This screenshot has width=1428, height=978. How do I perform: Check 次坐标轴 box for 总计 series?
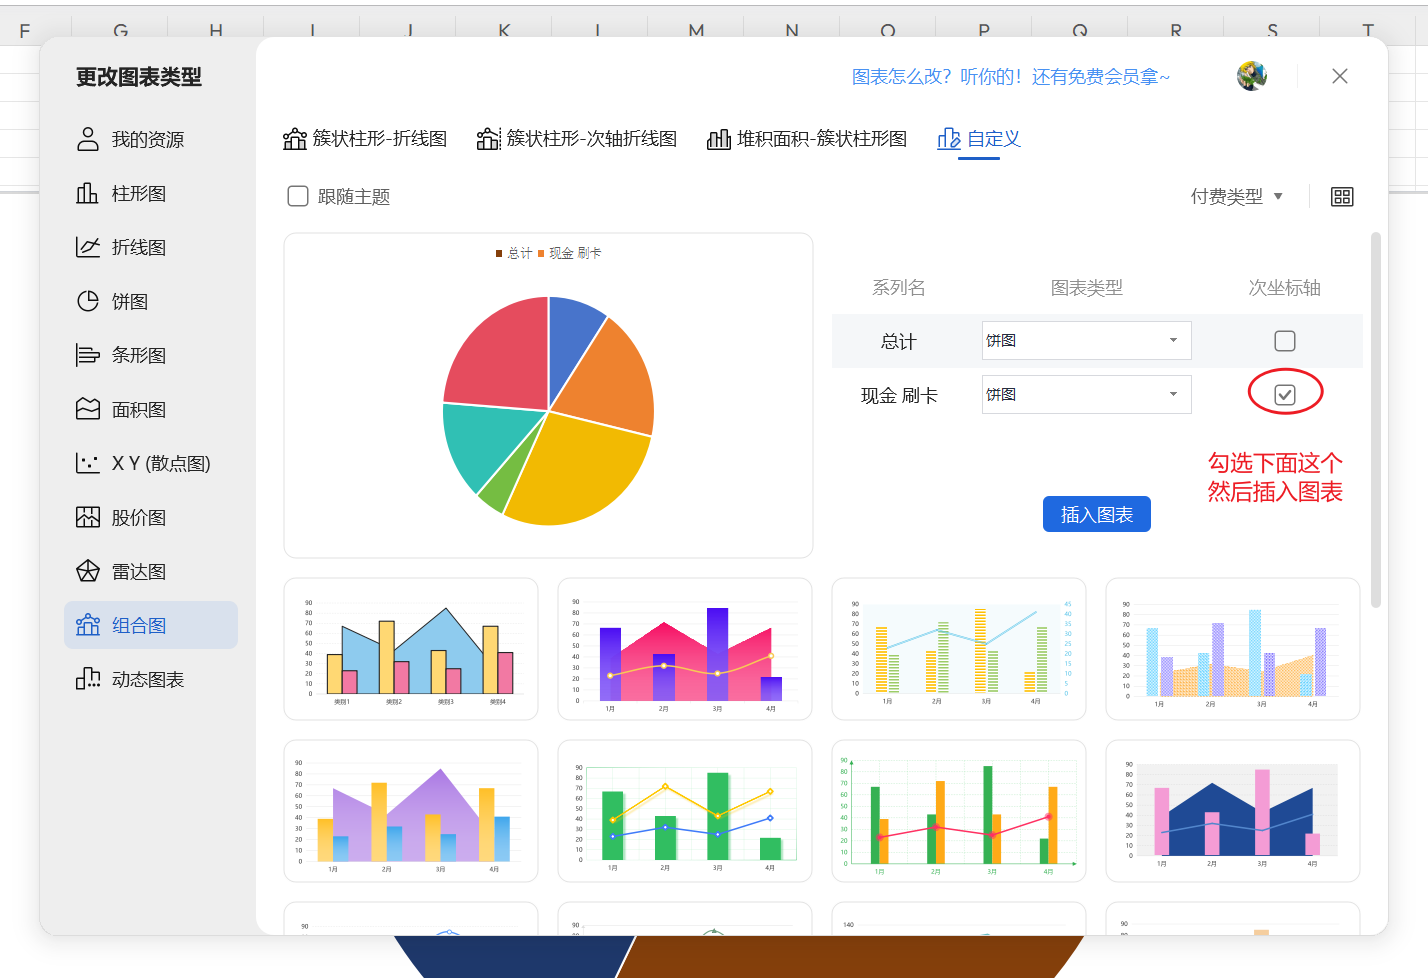click(1285, 341)
